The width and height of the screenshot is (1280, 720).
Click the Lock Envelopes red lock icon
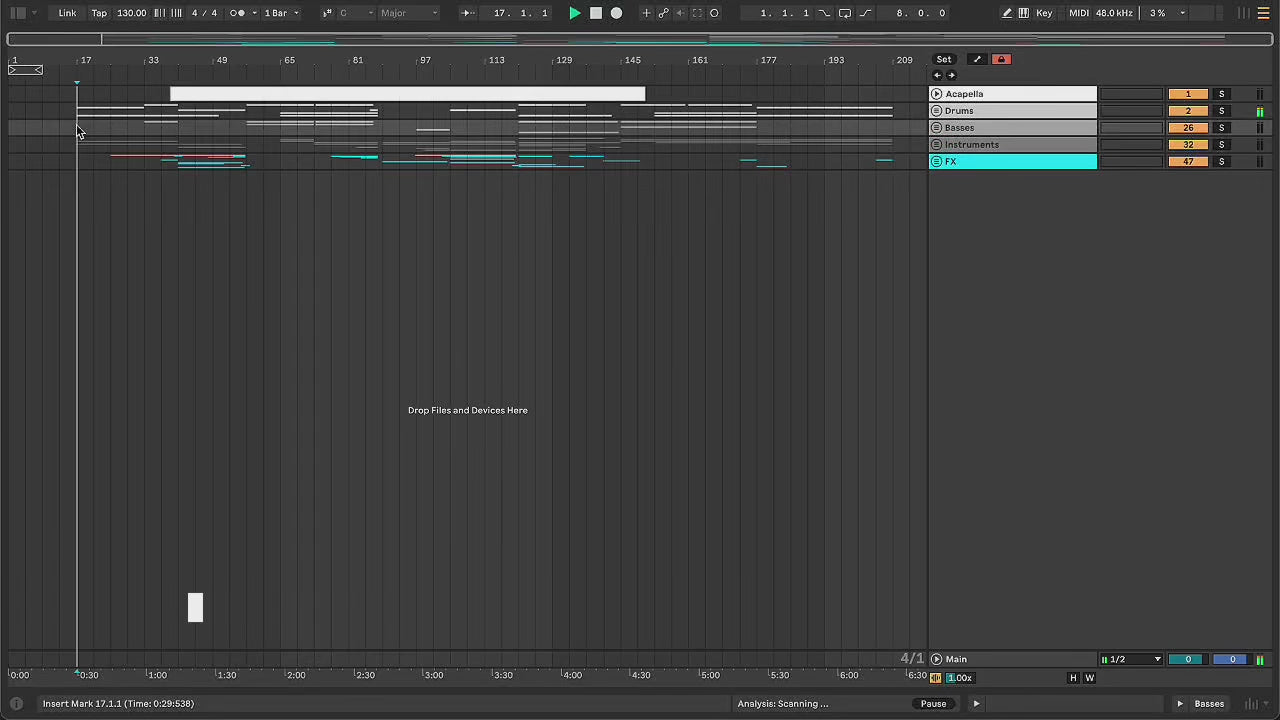1001,60
